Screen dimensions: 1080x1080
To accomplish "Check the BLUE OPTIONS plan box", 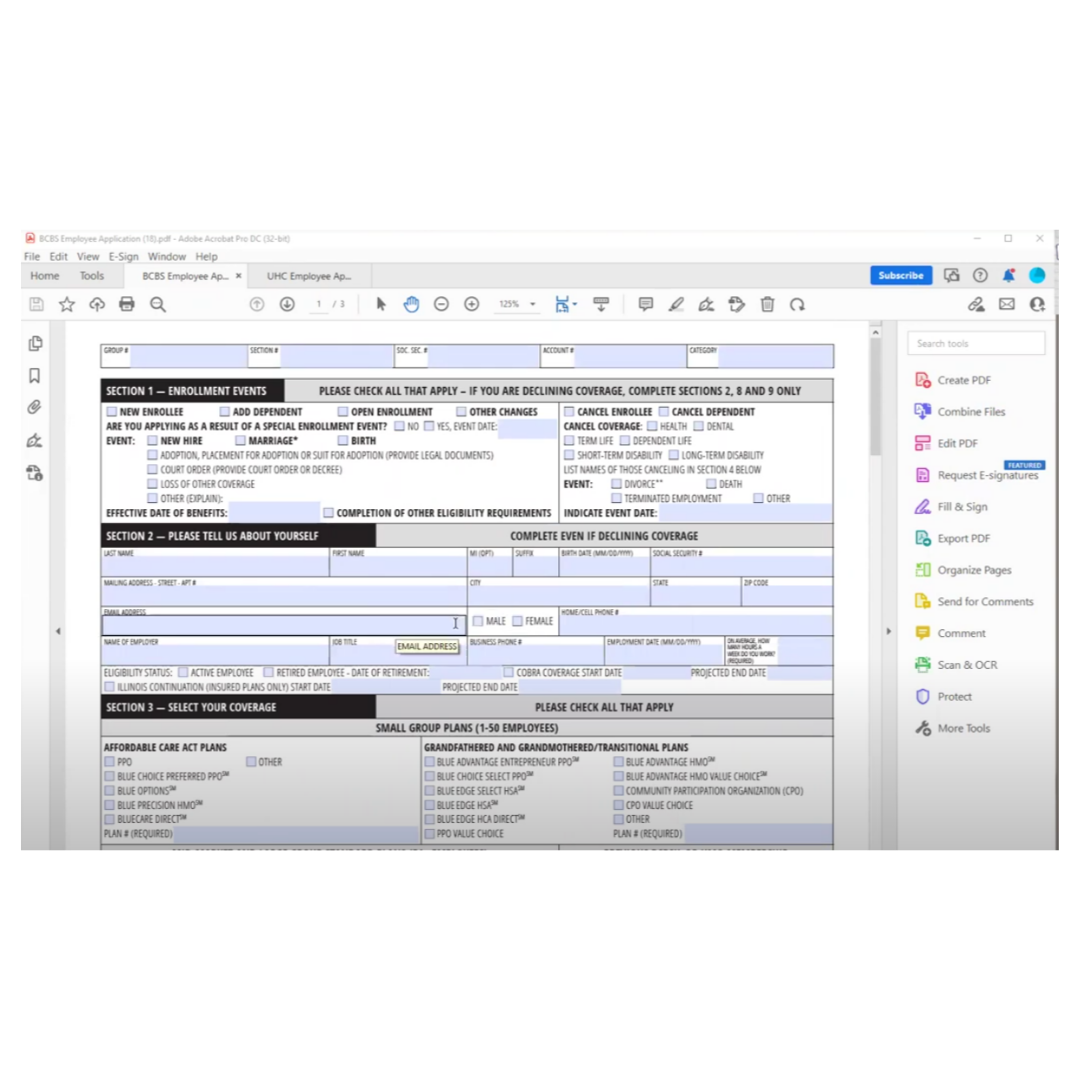I will (x=110, y=790).
